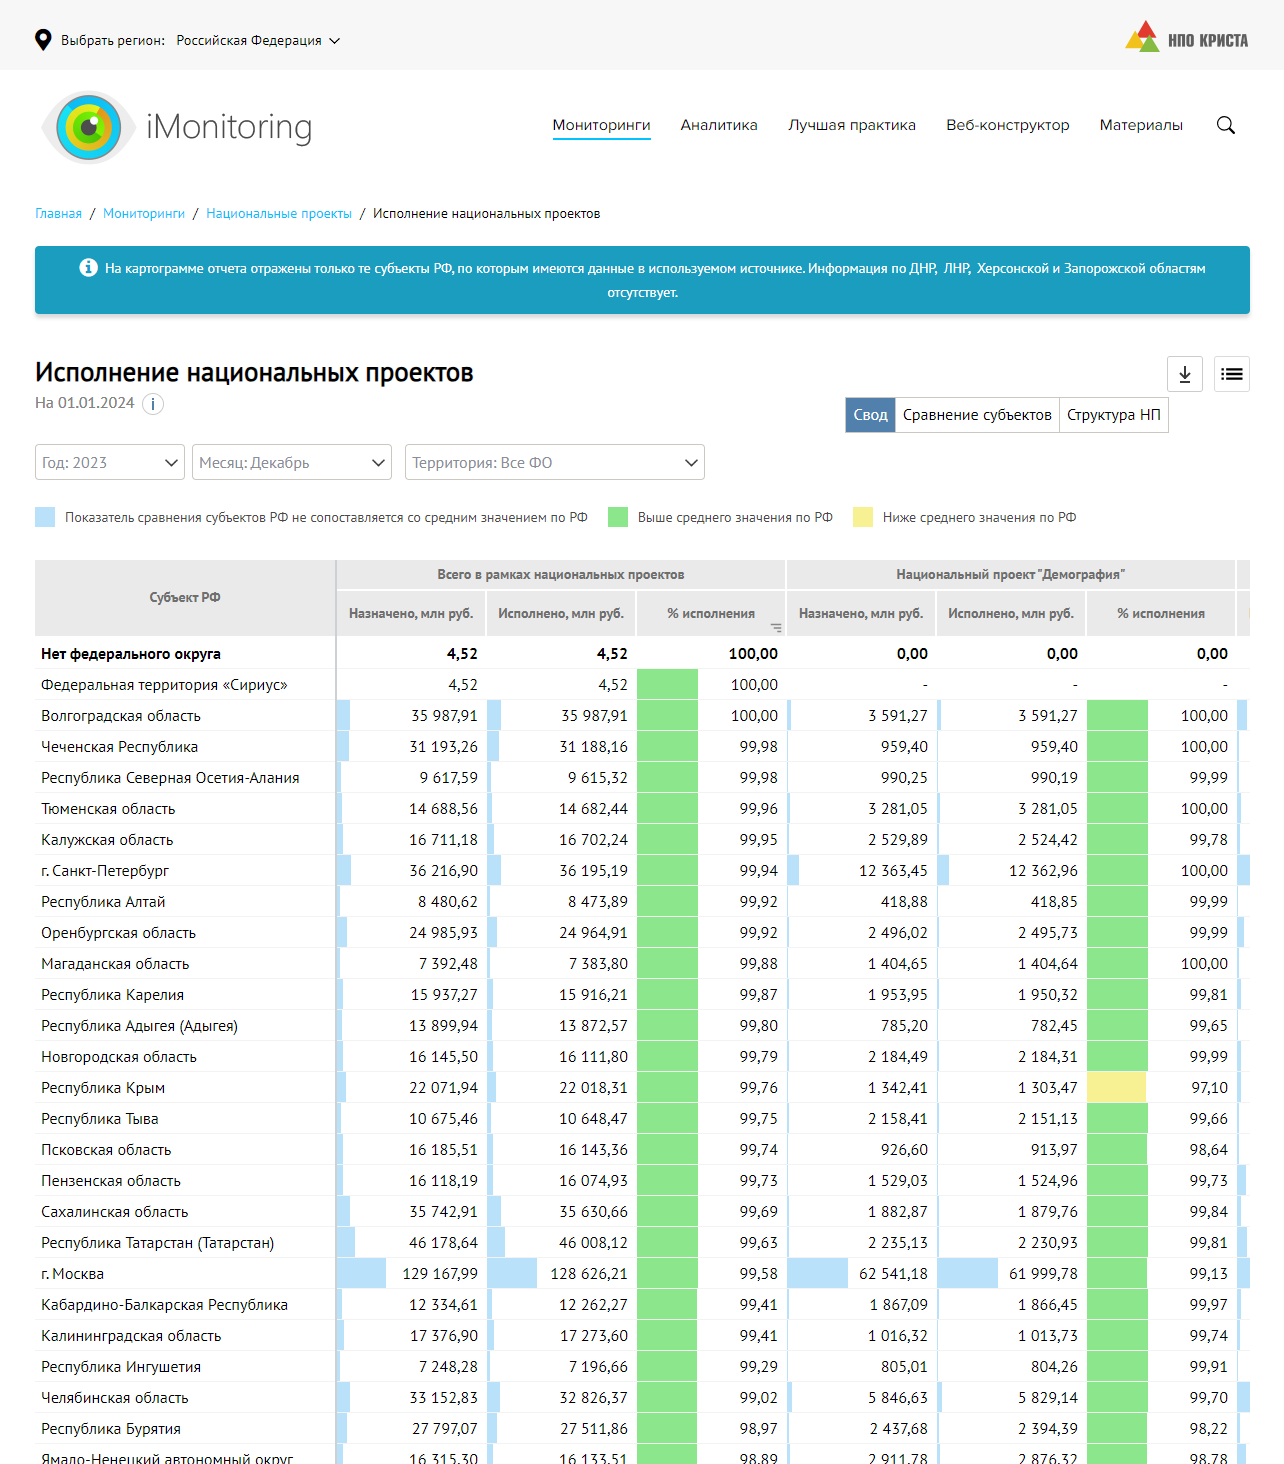Open the Год: 2023 dropdown

click(x=110, y=462)
